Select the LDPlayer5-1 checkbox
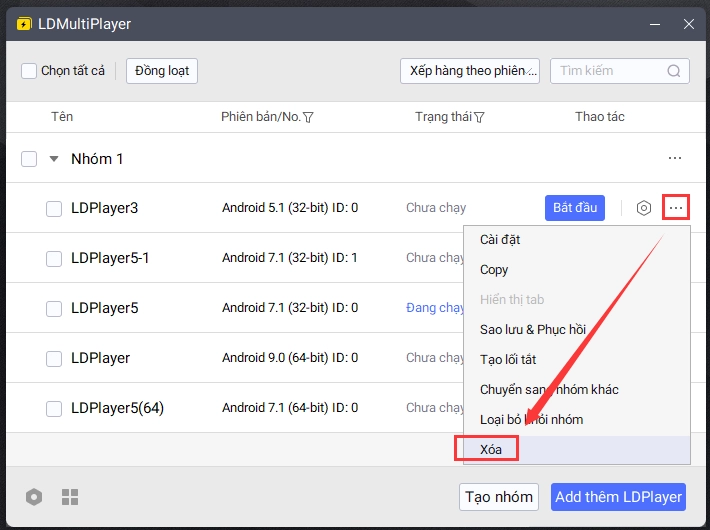The width and height of the screenshot is (710, 530). point(54,259)
